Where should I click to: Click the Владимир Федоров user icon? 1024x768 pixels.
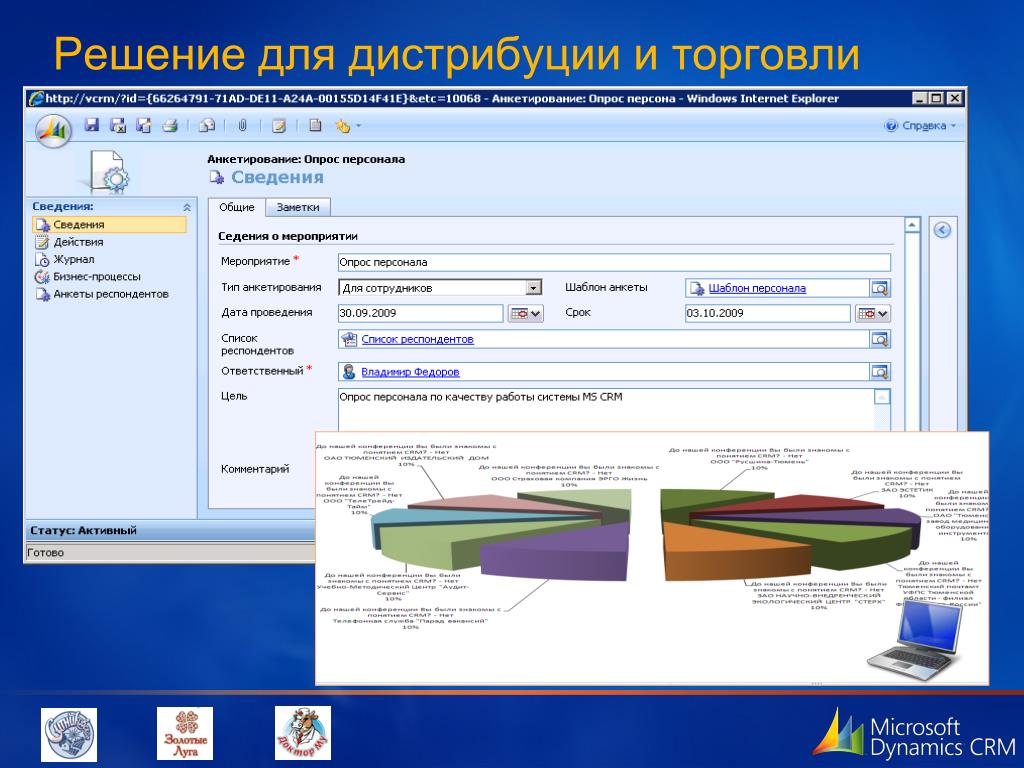[349, 372]
